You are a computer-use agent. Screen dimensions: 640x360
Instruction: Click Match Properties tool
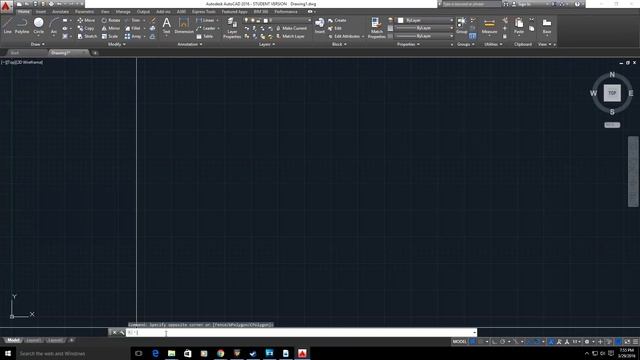coord(376,28)
